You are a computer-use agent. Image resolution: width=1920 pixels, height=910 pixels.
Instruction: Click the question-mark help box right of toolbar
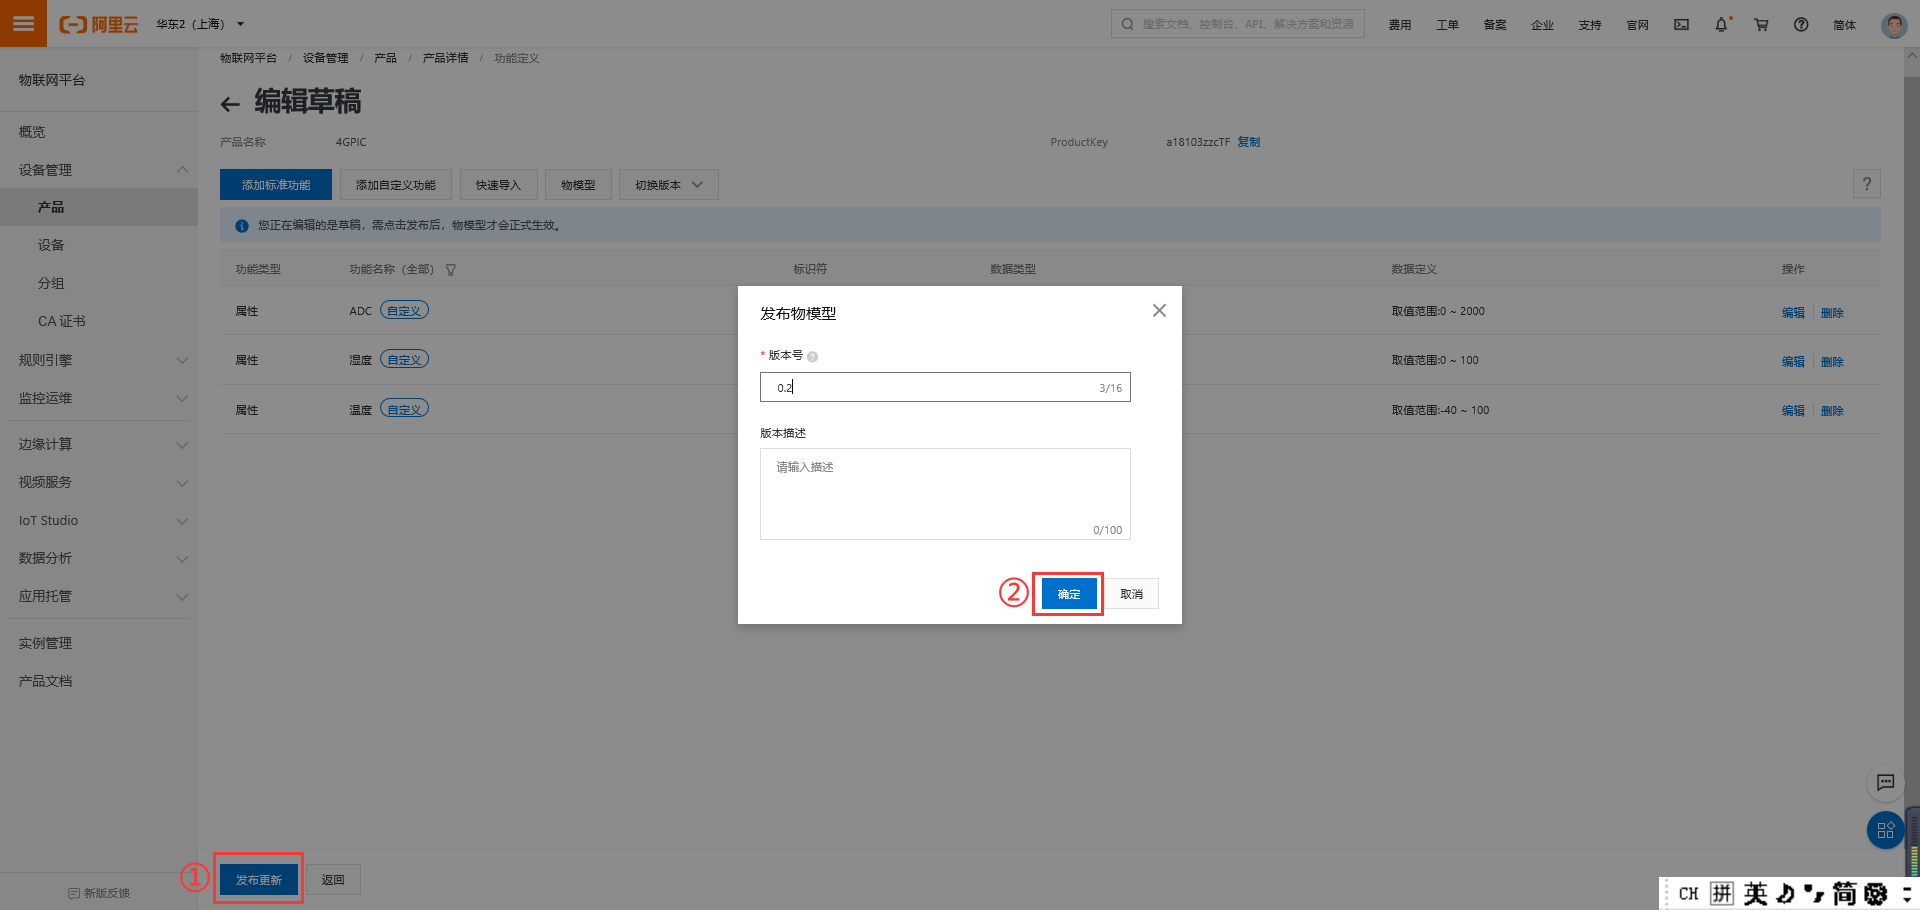tap(1867, 184)
